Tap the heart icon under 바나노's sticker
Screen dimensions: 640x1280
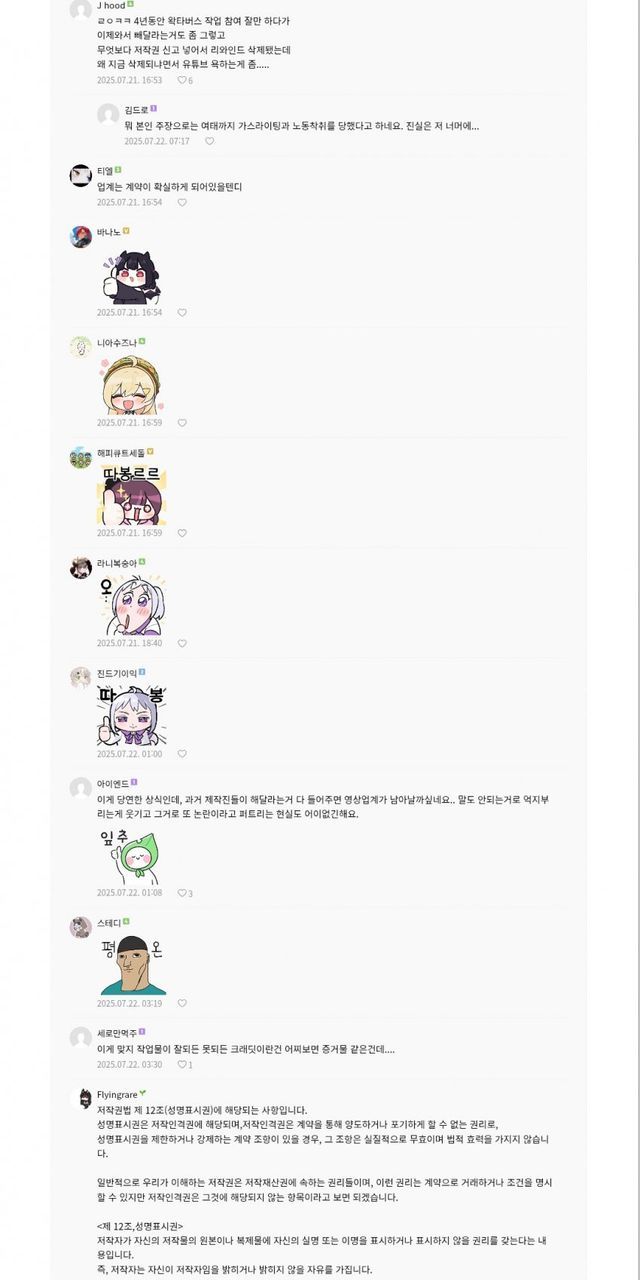click(x=182, y=312)
